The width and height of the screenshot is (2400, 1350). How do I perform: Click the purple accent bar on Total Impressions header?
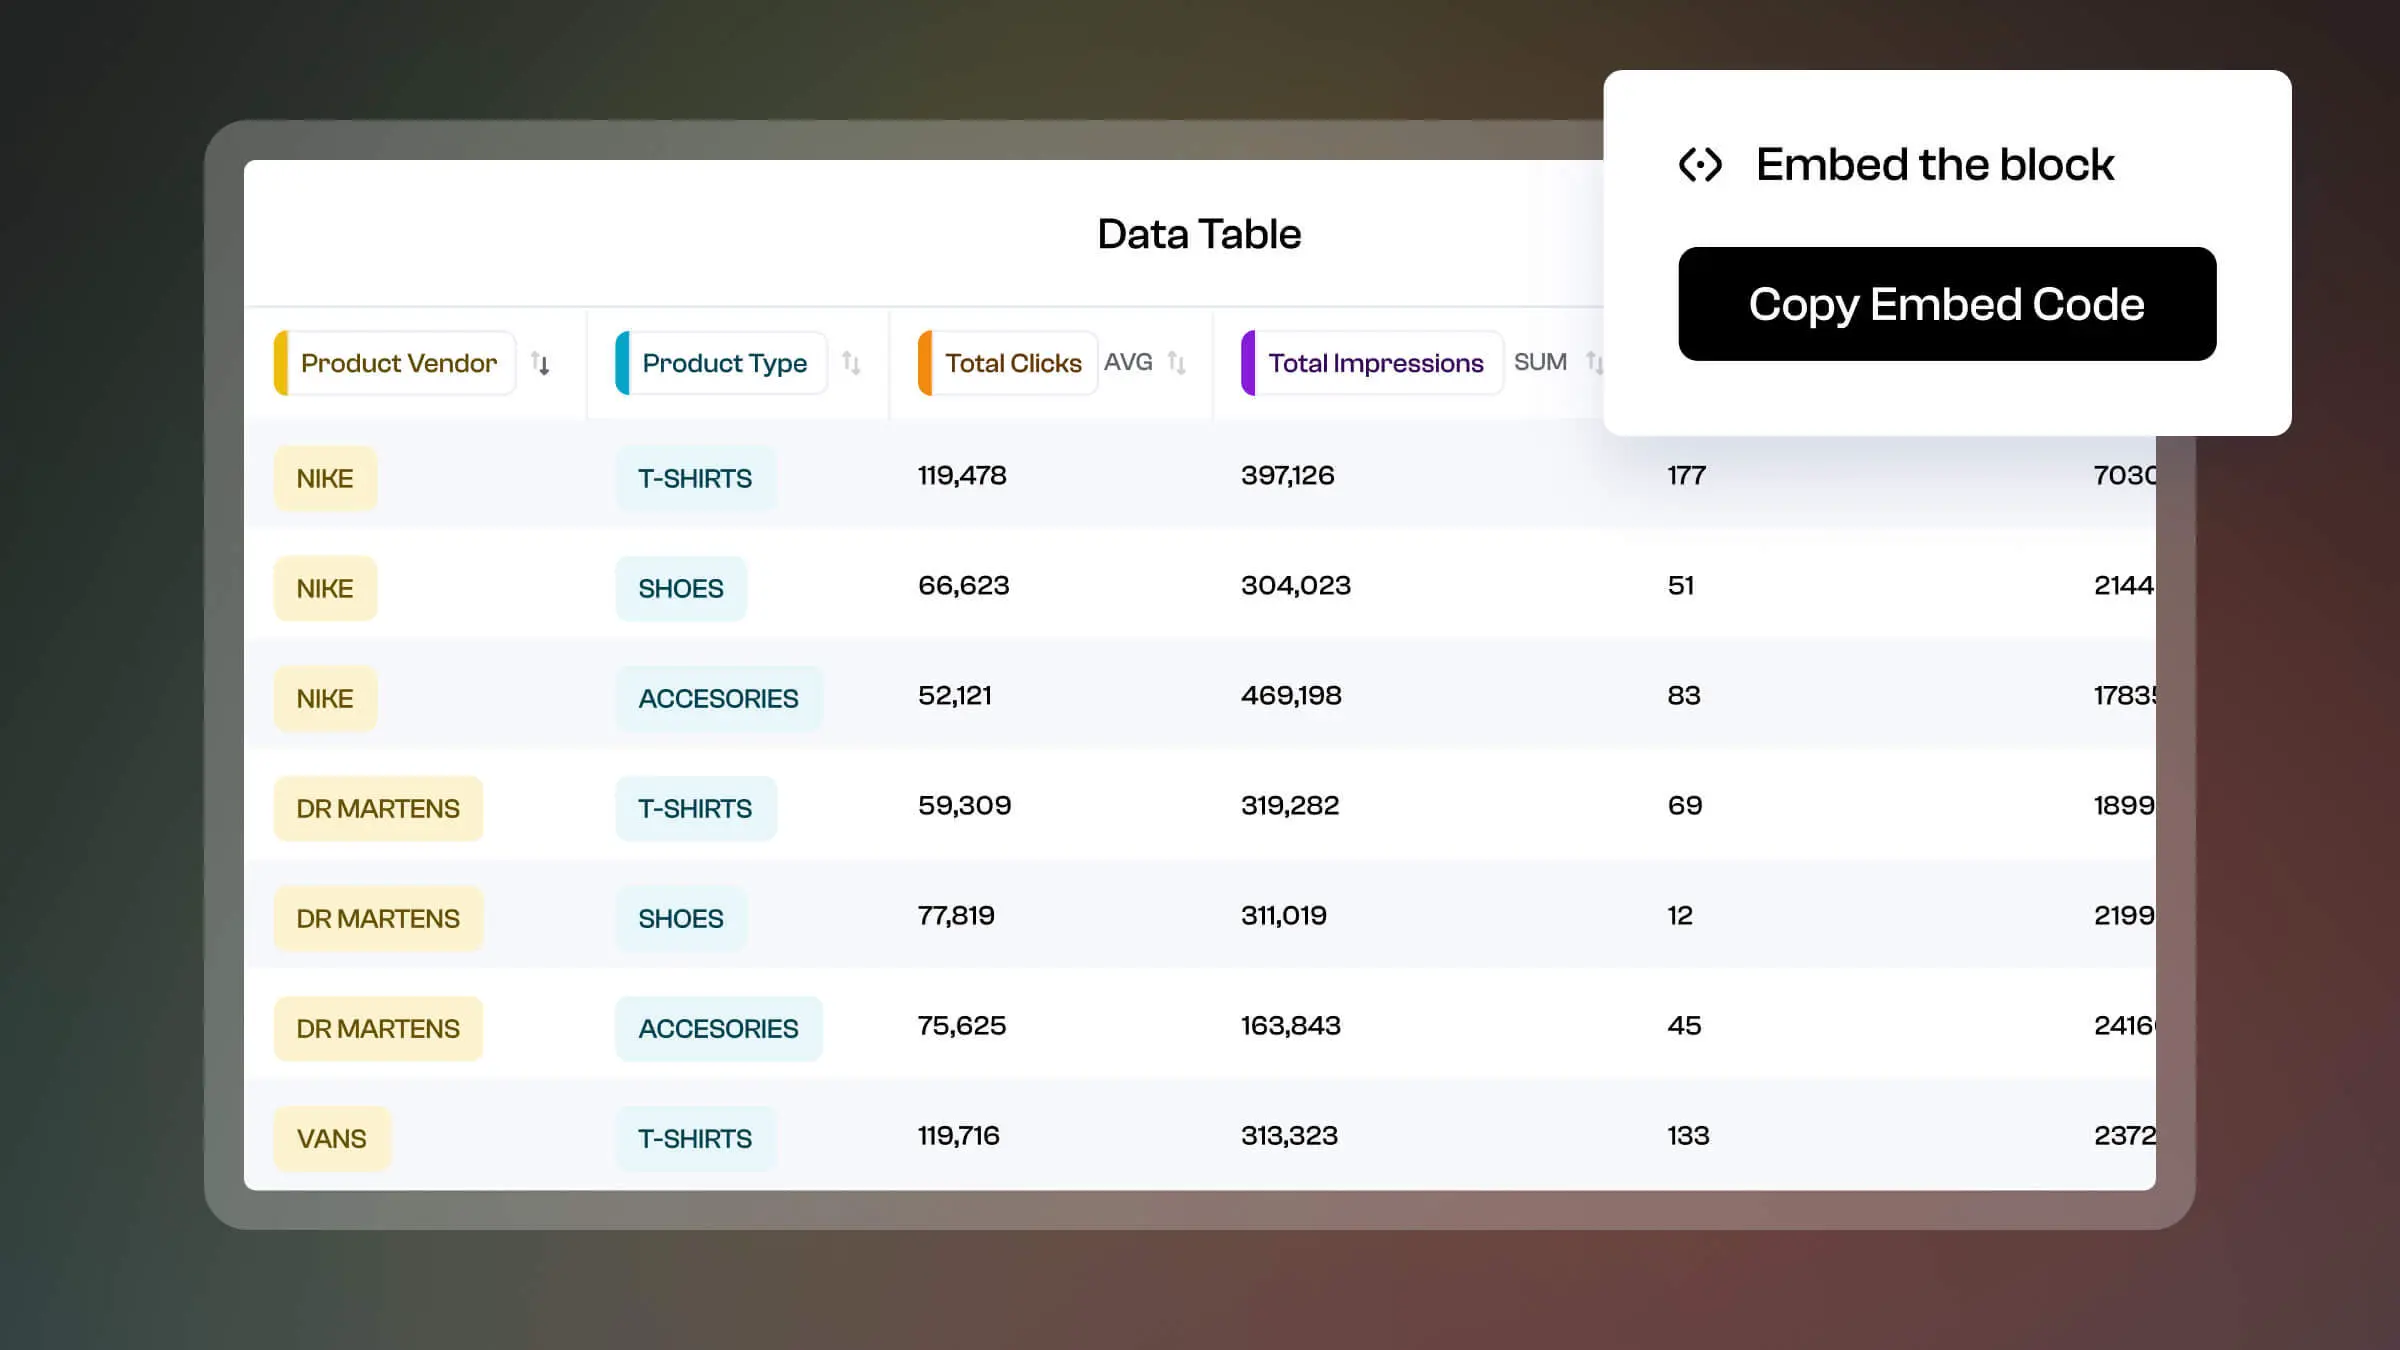[x=1247, y=362]
